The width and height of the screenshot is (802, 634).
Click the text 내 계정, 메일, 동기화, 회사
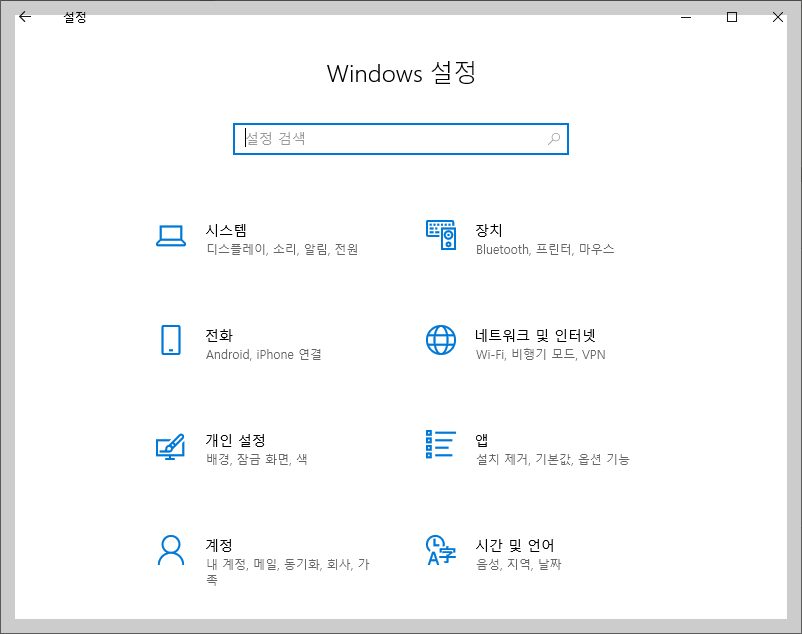[x=279, y=564]
